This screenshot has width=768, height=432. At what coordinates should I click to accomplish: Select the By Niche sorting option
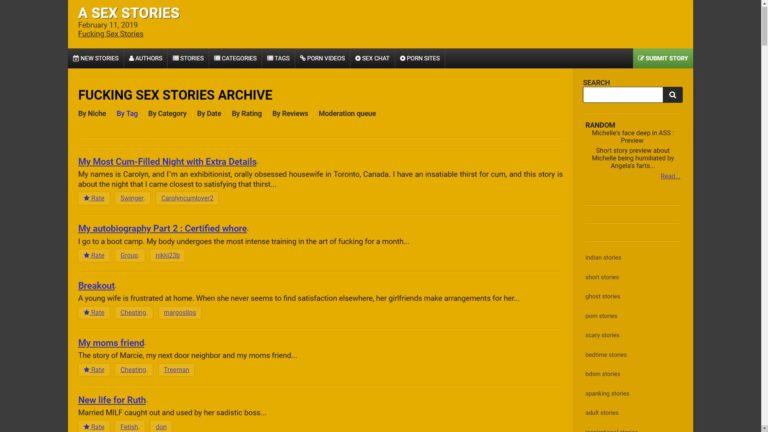pos(92,114)
